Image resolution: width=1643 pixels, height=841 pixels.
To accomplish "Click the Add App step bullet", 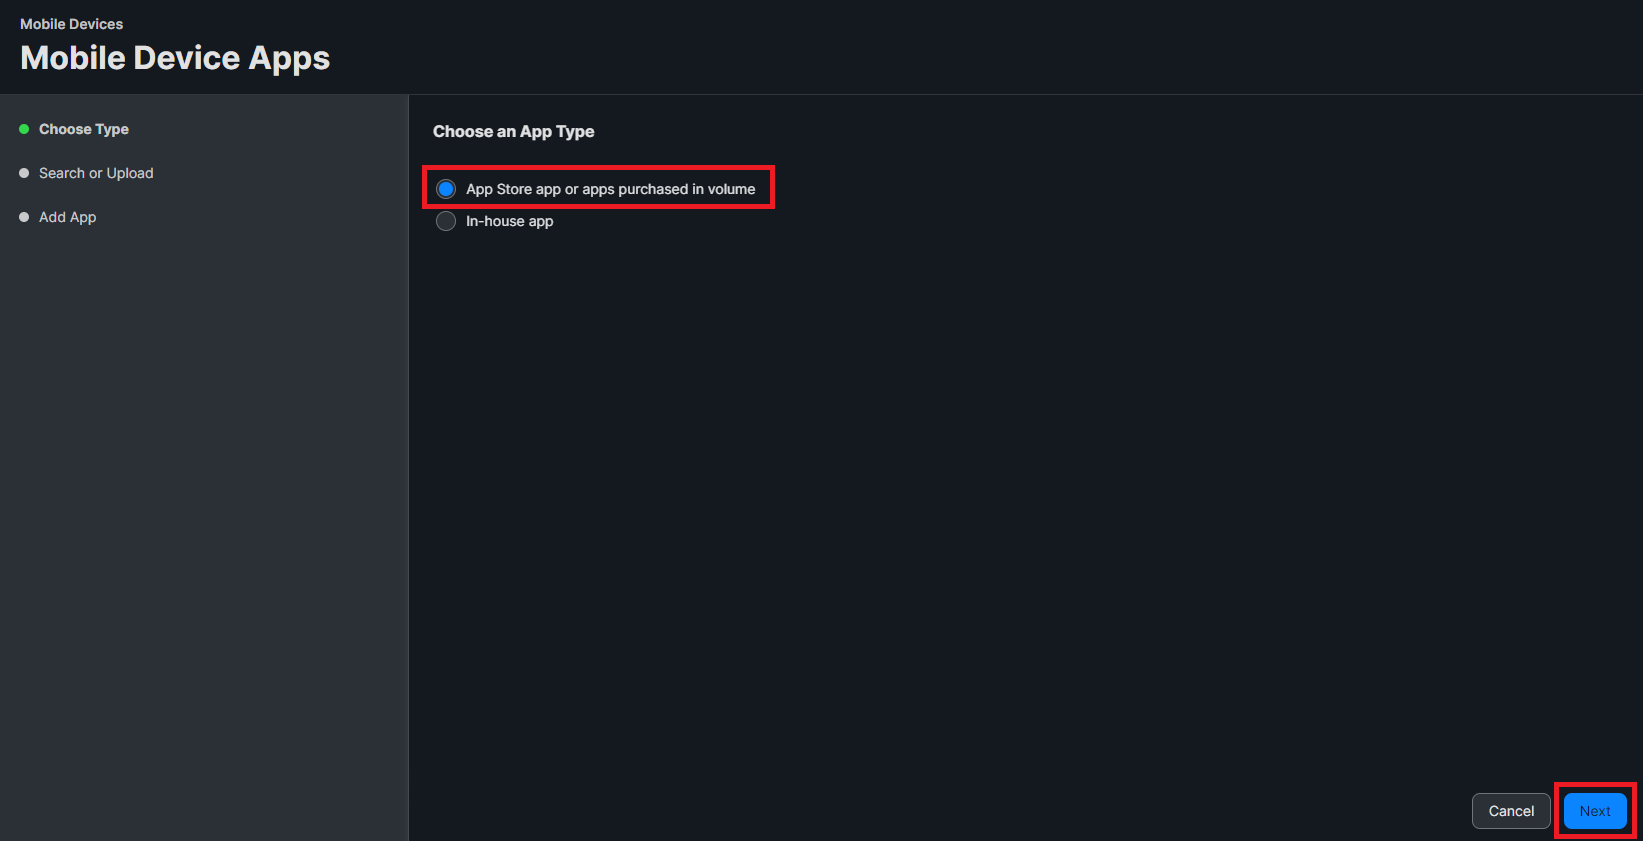I will [x=24, y=217].
